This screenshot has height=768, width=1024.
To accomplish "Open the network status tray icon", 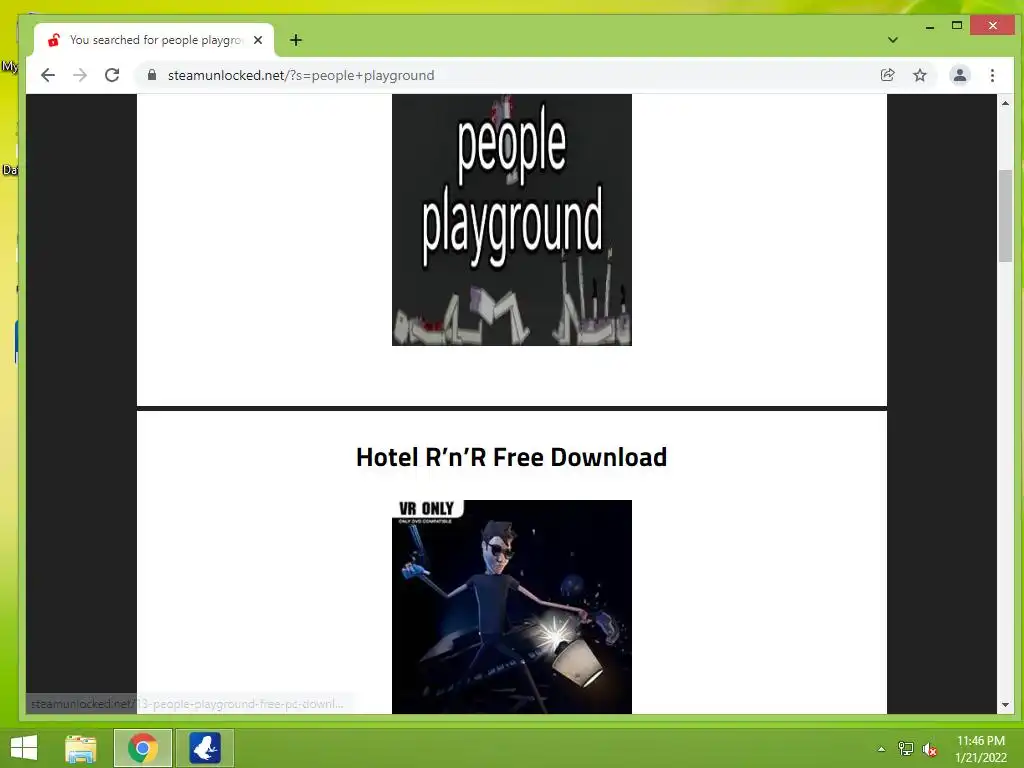I will (906, 749).
